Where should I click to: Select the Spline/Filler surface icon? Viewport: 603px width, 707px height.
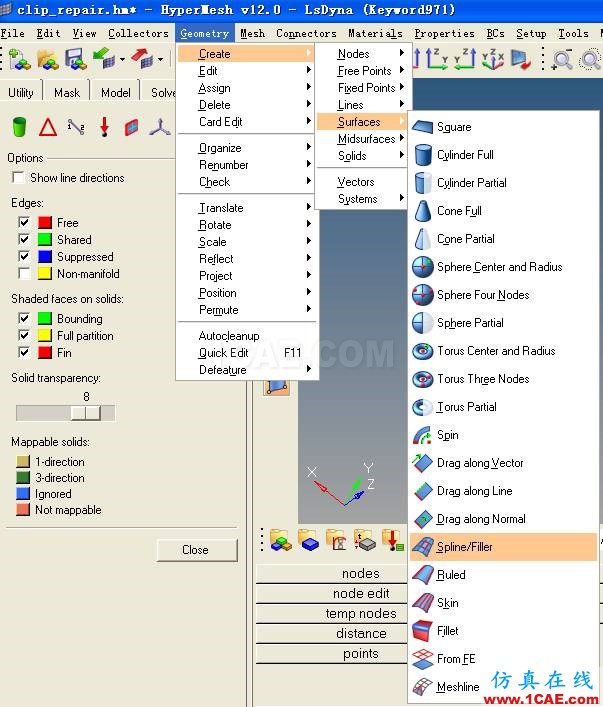(423, 546)
